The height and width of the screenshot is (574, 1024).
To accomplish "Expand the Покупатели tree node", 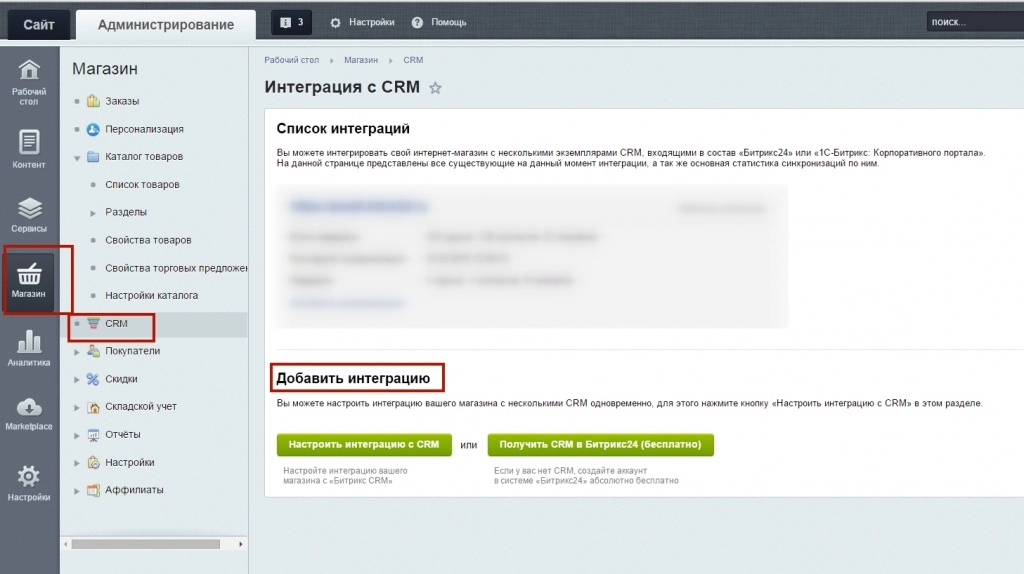I will [x=77, y=352].
